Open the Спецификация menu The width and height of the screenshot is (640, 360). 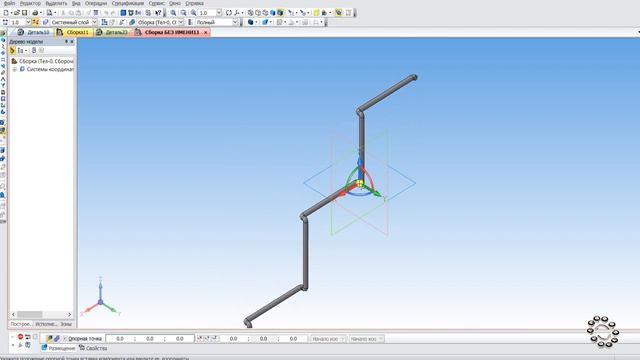tap(128, 3)
